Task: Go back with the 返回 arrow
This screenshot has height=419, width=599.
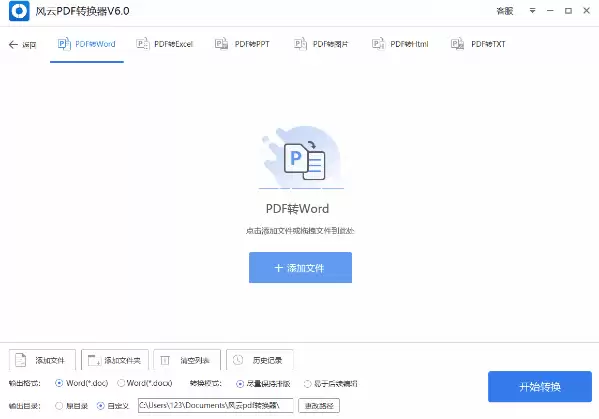Action: pyautogui.click(x=23, y=45)
